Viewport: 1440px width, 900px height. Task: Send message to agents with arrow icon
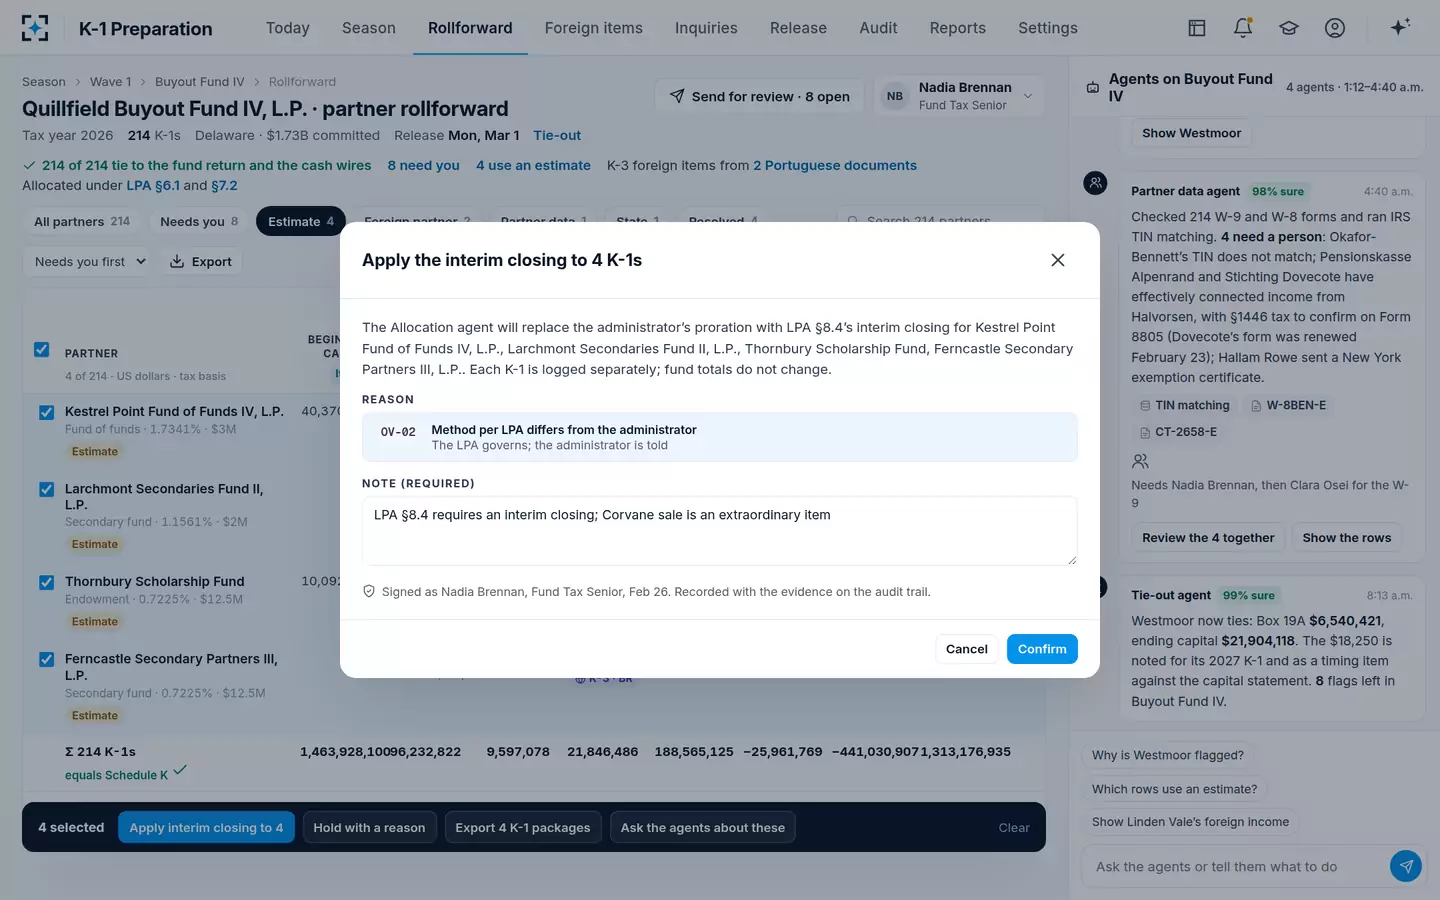click(1406, 866)
